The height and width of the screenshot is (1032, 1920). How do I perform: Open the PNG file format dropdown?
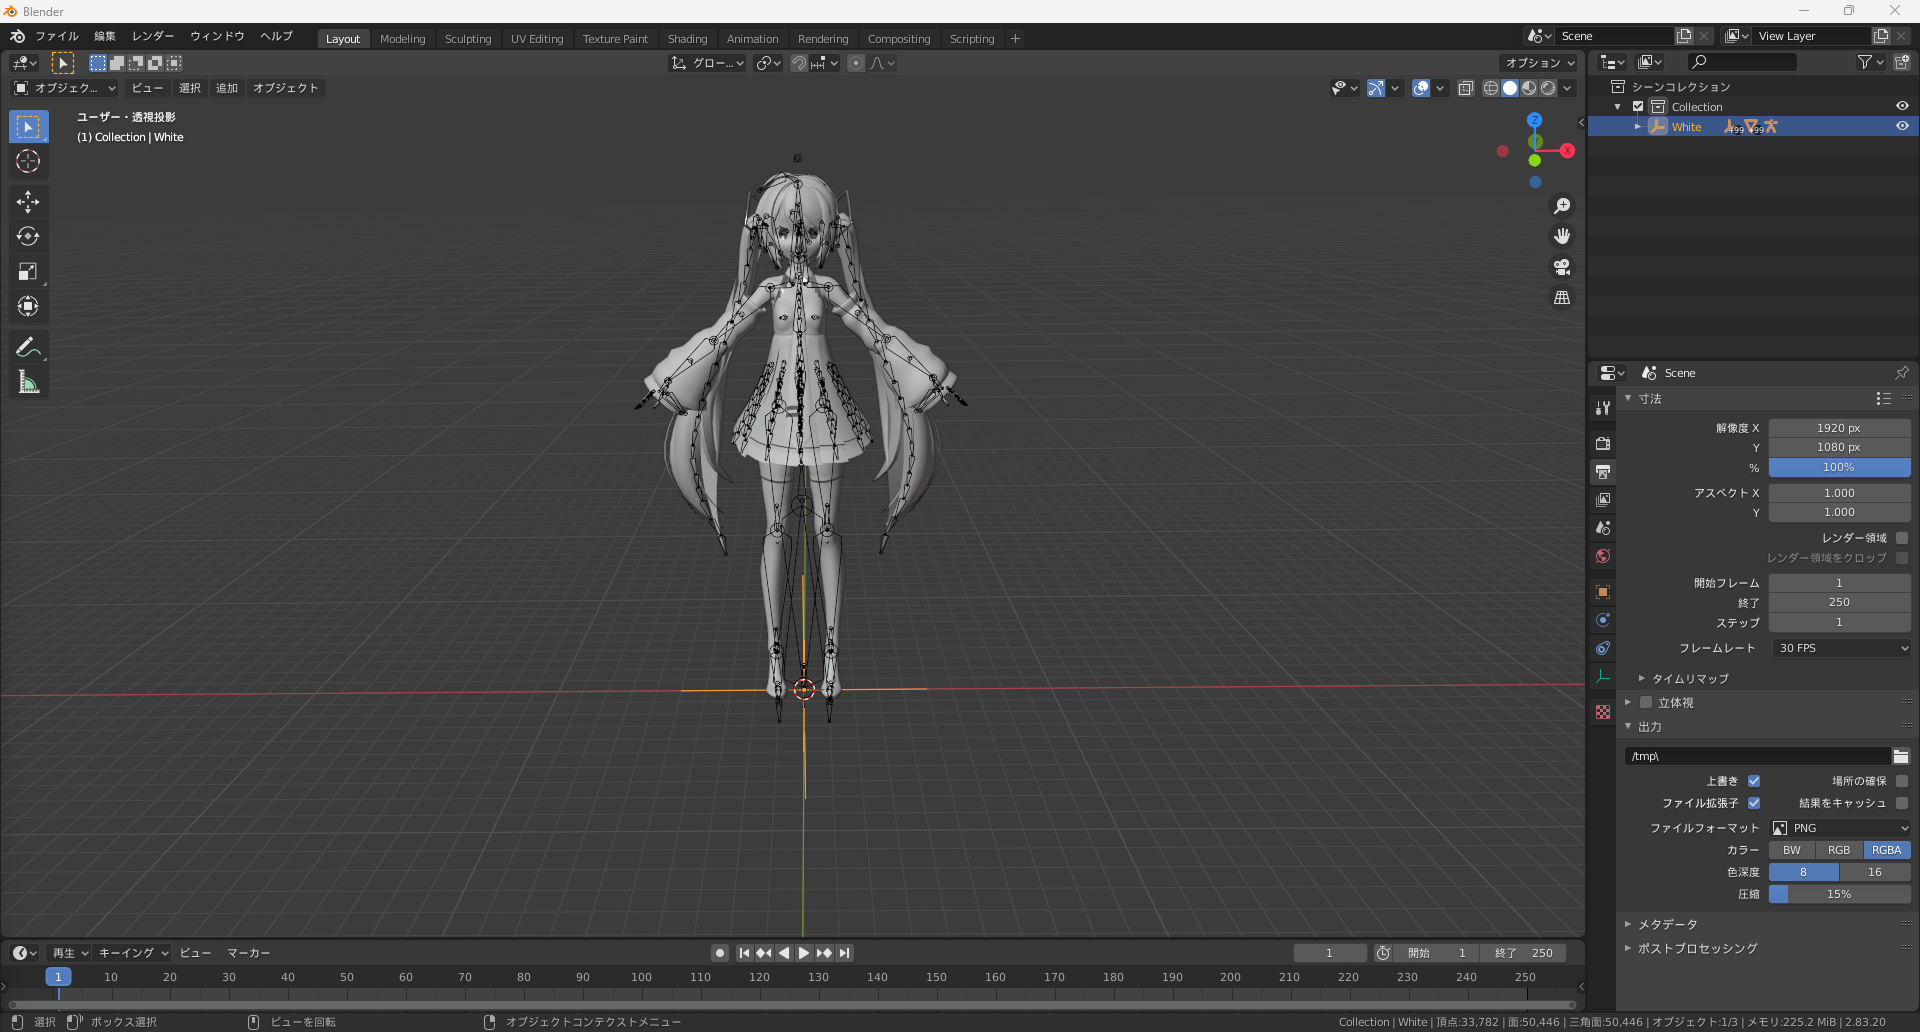pos(1840,828)
